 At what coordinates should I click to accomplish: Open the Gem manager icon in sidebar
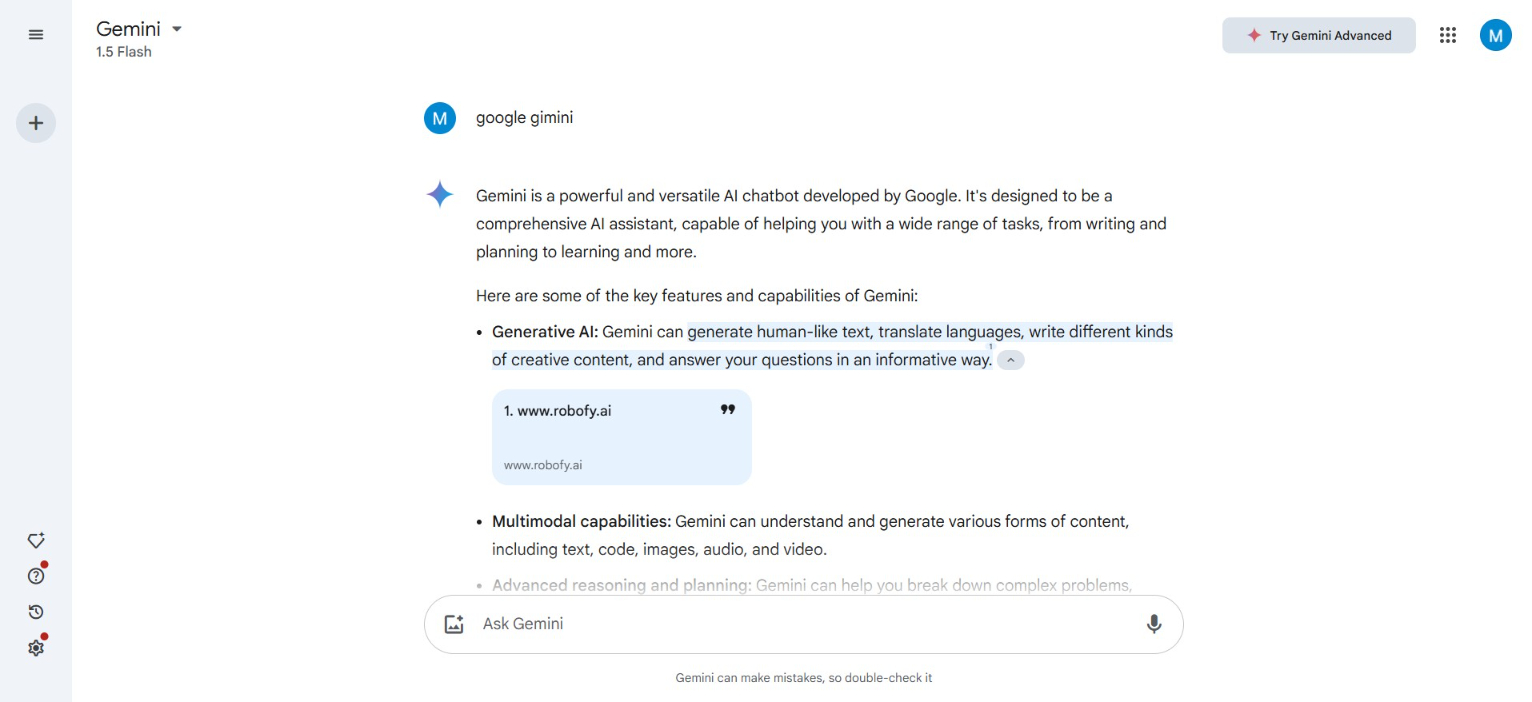click(36, 541)
